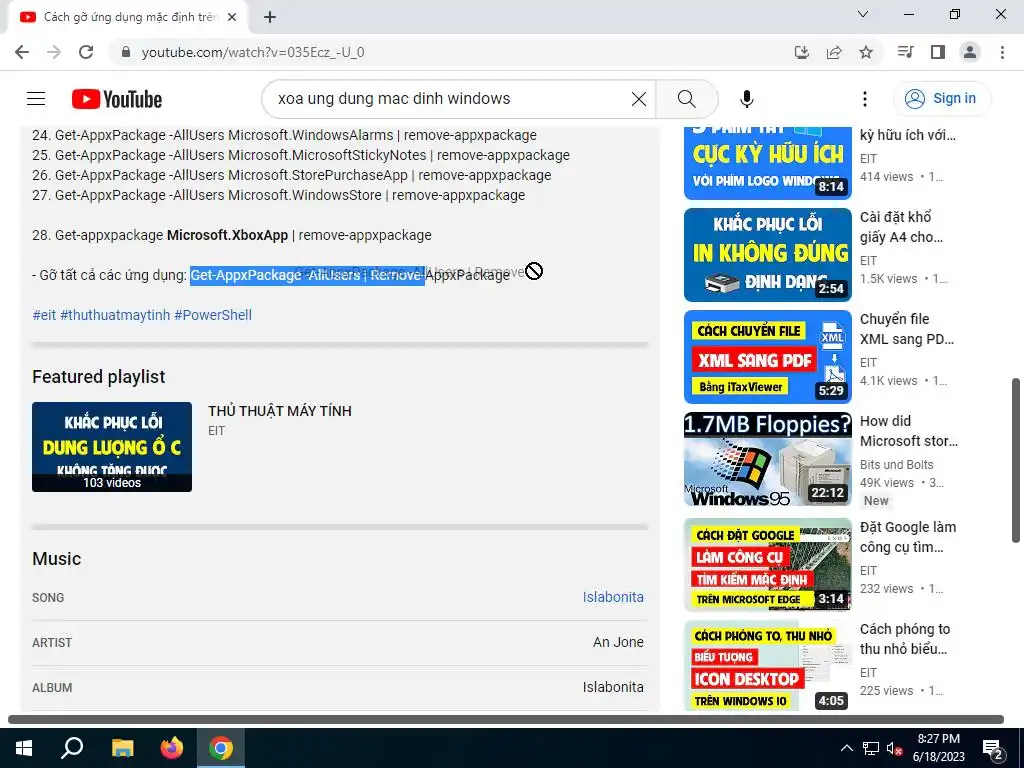This screenshot has height=768, width=1024.
Task: Open the XML sang PDF video thumbnail
Action: pyautogui.click(x=767, y=357)
